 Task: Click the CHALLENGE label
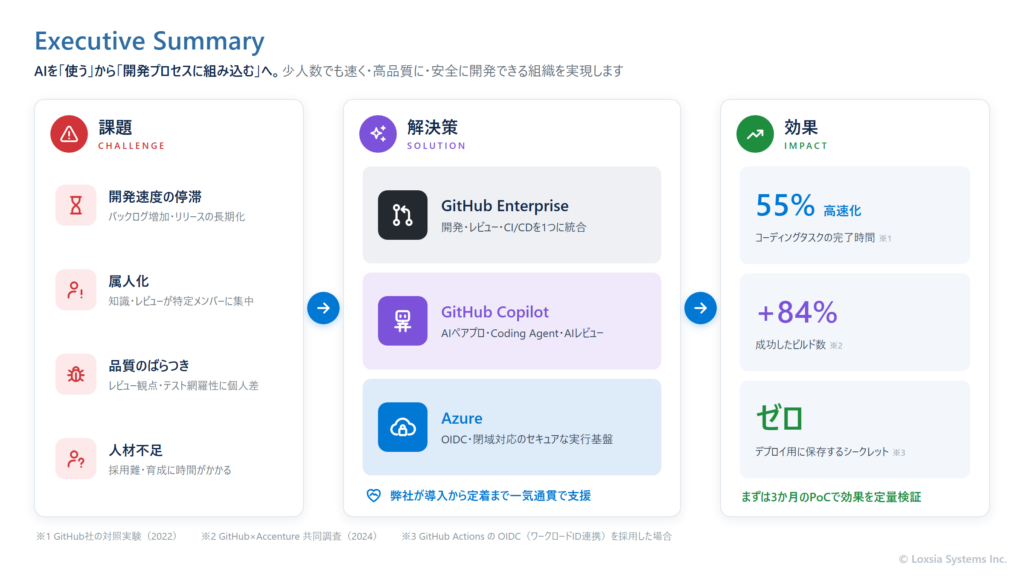(131, 146)
